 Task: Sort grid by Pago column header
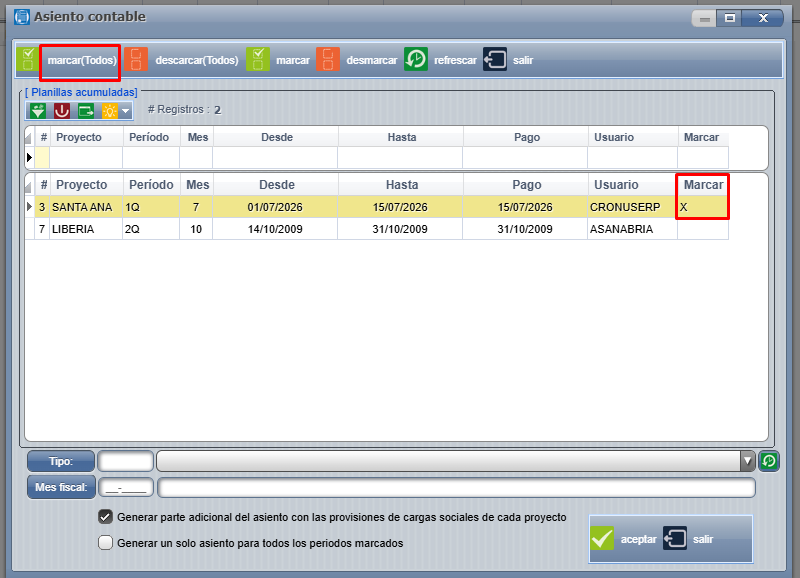coord(527,185)
